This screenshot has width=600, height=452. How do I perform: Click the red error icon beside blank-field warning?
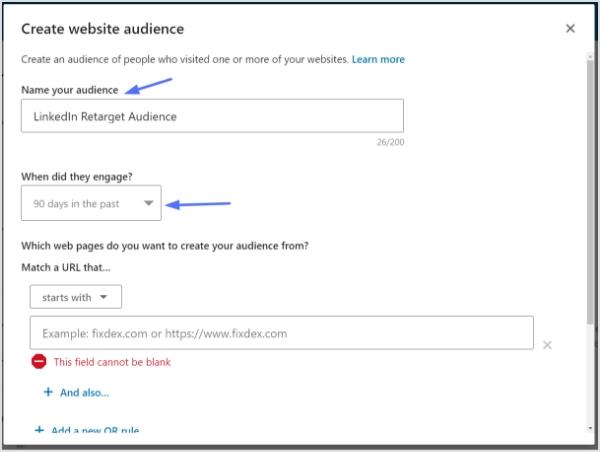tap(39, 361)
